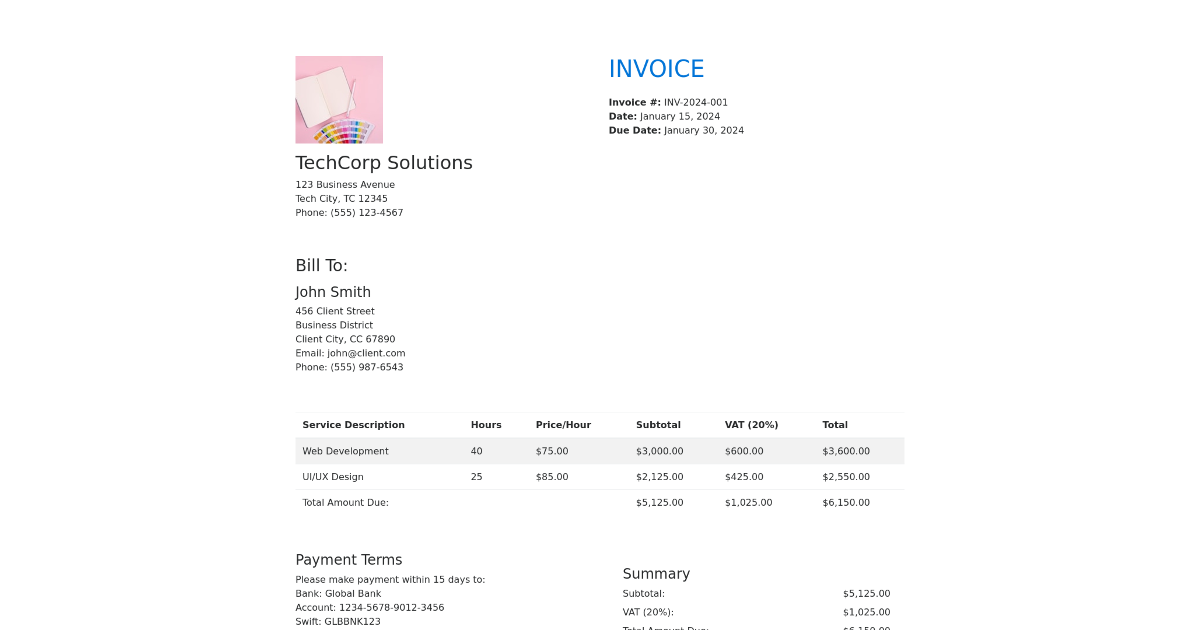Click the $75.00 price per hour cell
The image size is (1200, 630).
coord(552,451)
